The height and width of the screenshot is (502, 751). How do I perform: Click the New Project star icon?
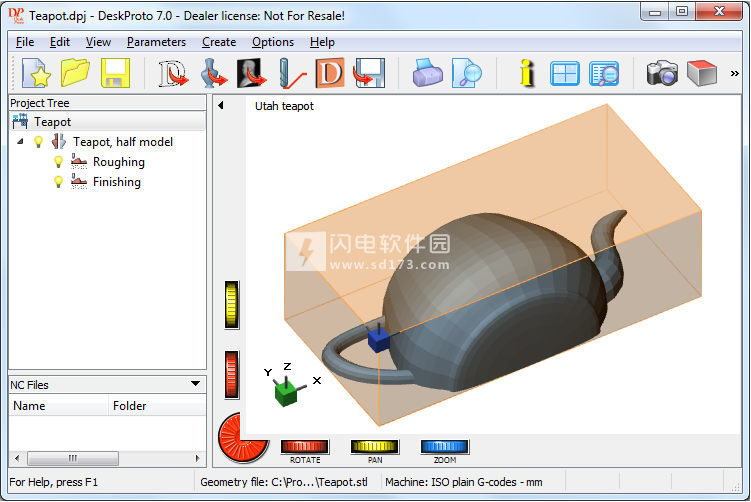point(36,73)
